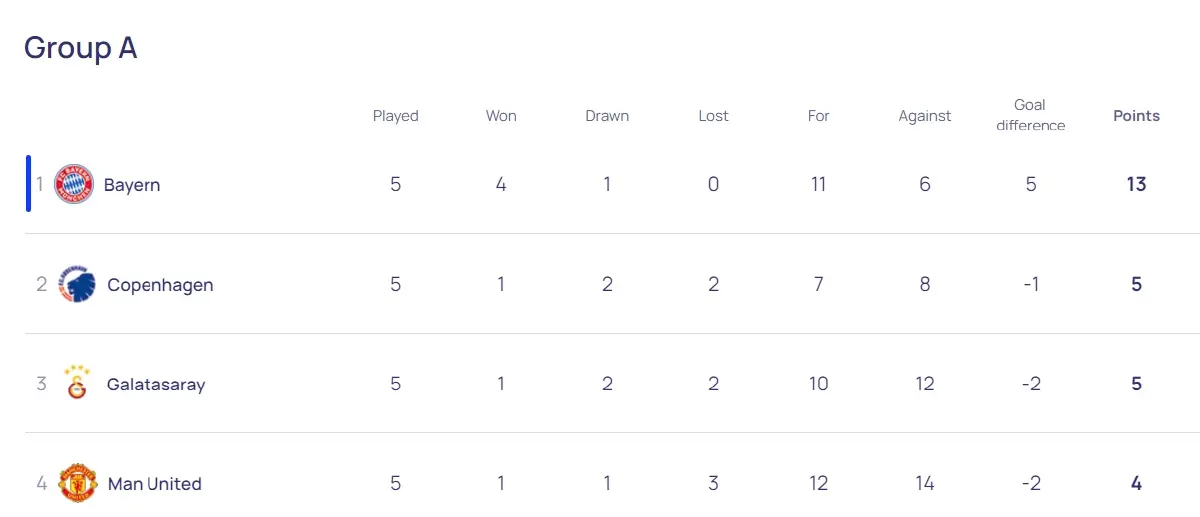Screen dimensions: 1200x517
Task: Click the Bayern club crest icon
Action: [74, 184]
